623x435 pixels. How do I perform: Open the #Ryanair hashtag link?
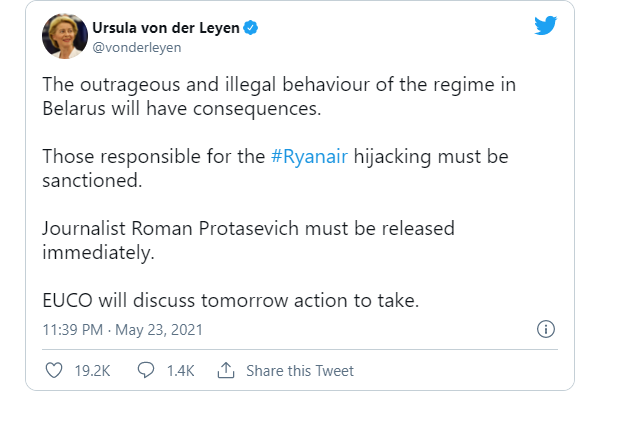click(309, 158)
